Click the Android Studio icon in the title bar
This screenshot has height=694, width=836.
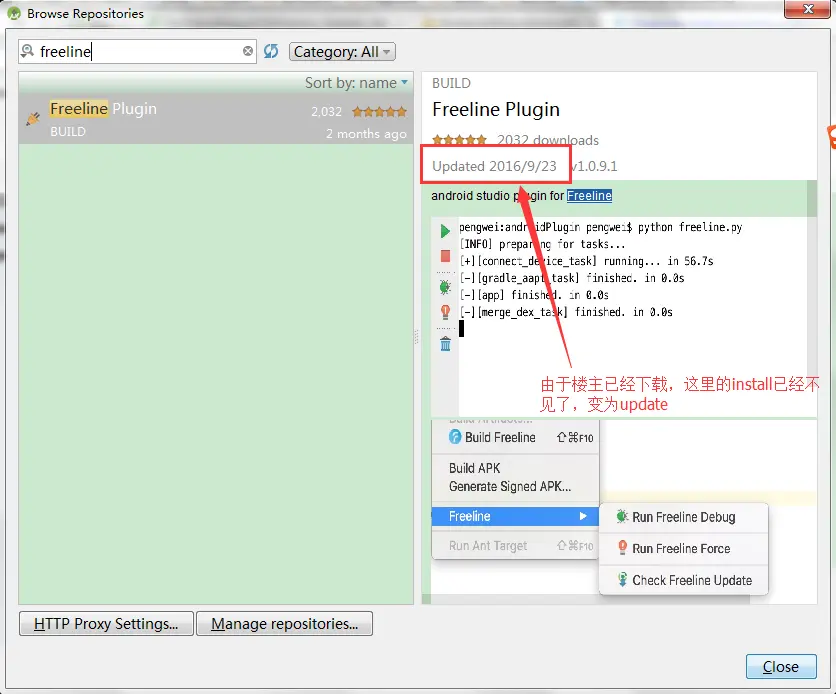[14, 13]
